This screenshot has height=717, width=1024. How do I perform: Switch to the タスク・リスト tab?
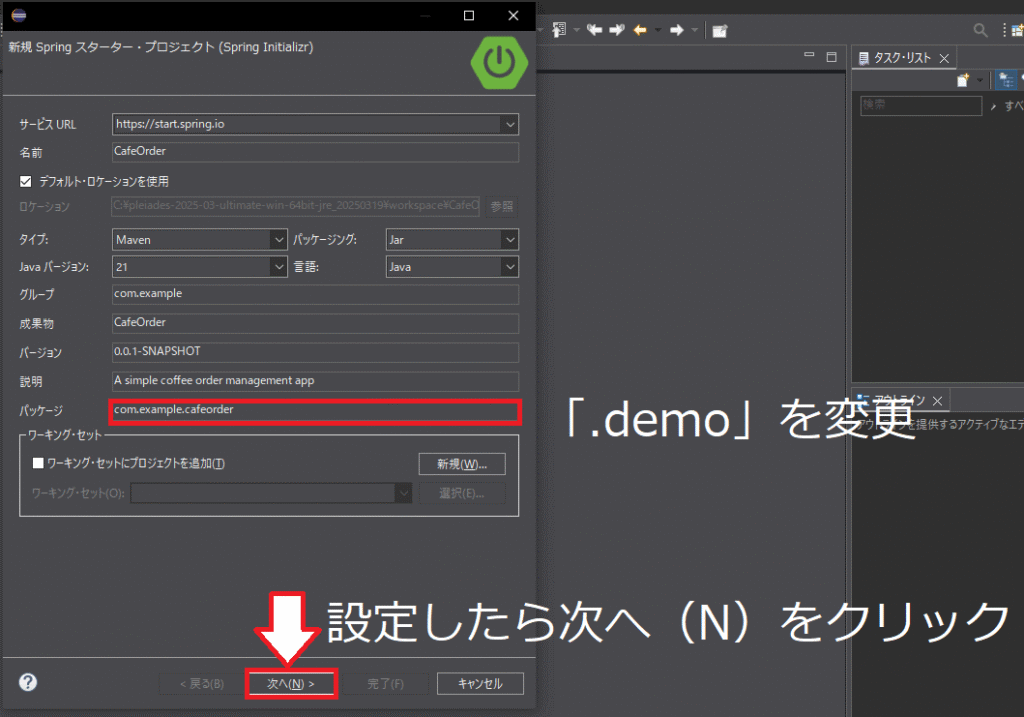click(x=903, y=58)
